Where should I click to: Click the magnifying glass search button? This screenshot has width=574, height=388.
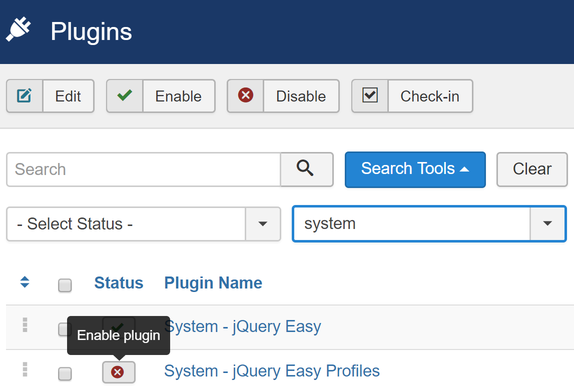(307, 169)
